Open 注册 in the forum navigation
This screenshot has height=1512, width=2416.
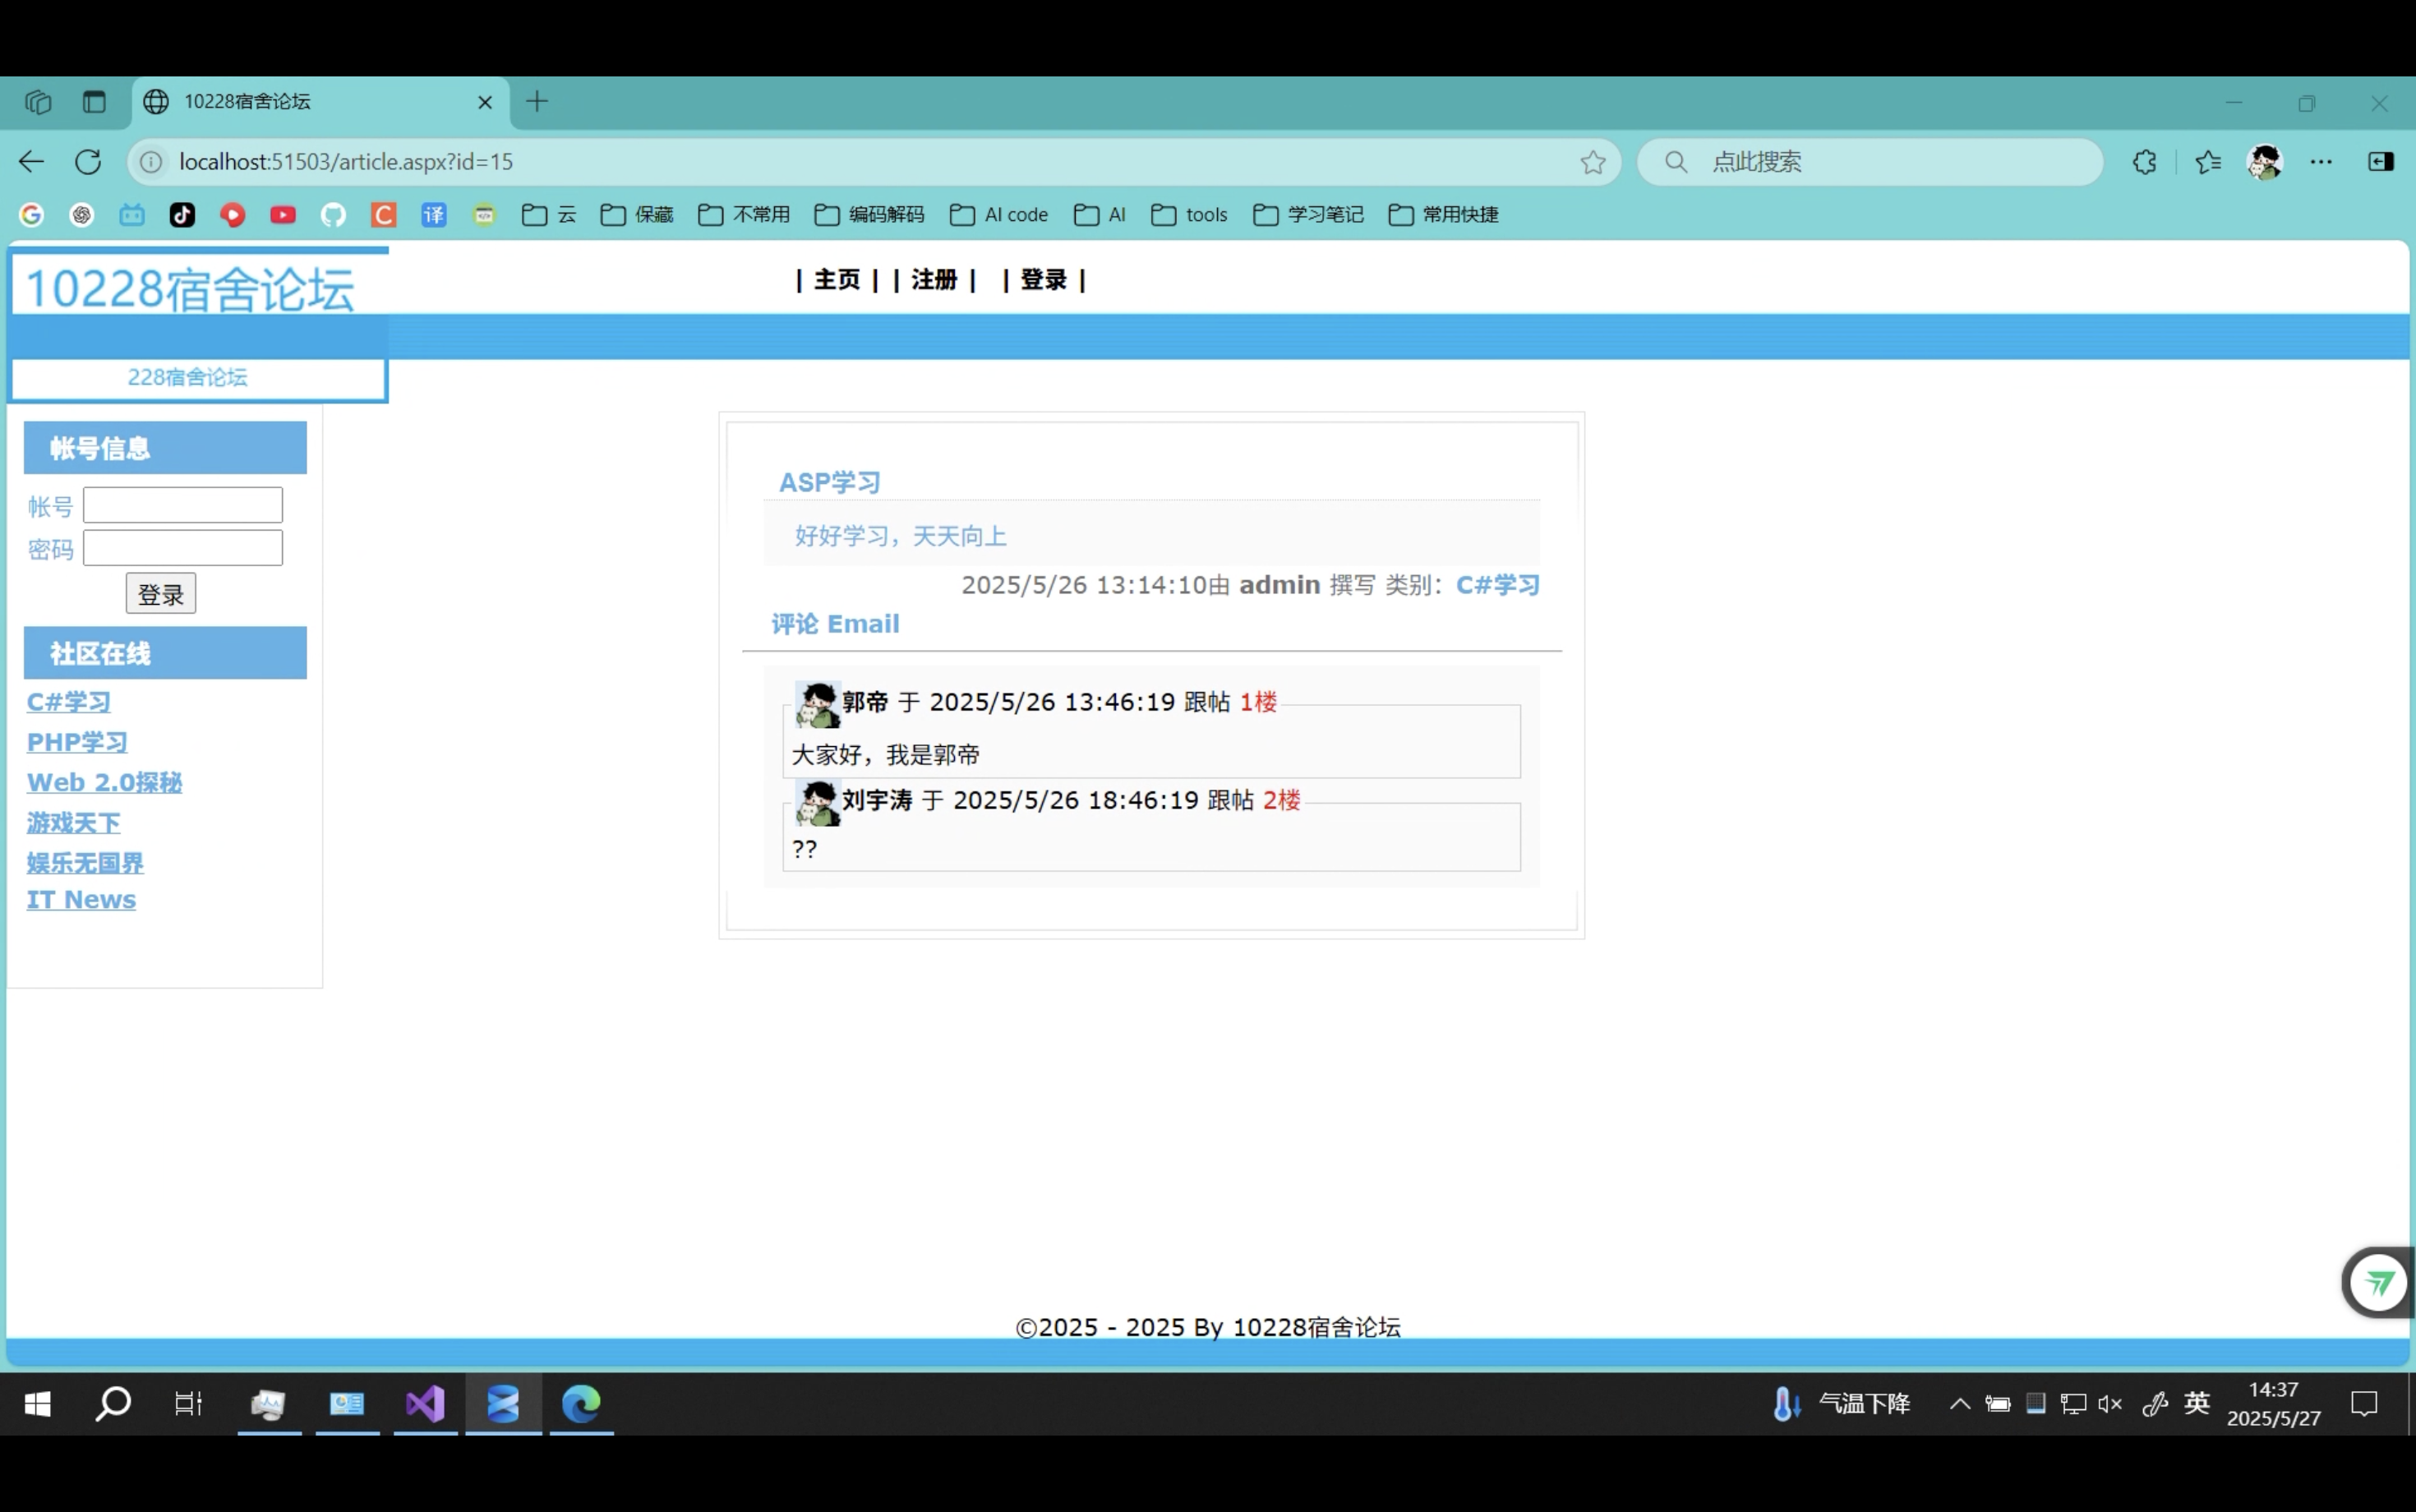click(x=934, y=280)
